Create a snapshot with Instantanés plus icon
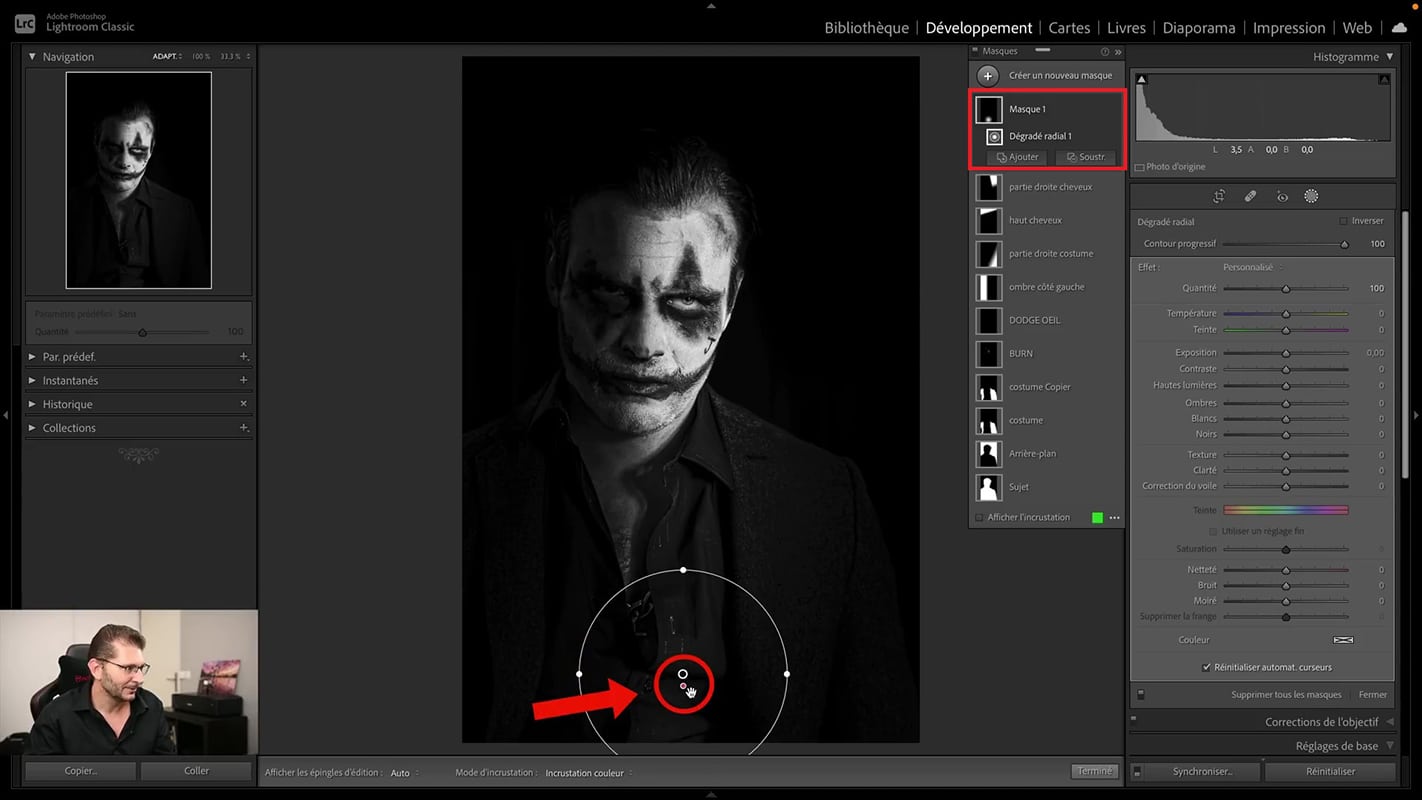 click(x=243, y=381)
